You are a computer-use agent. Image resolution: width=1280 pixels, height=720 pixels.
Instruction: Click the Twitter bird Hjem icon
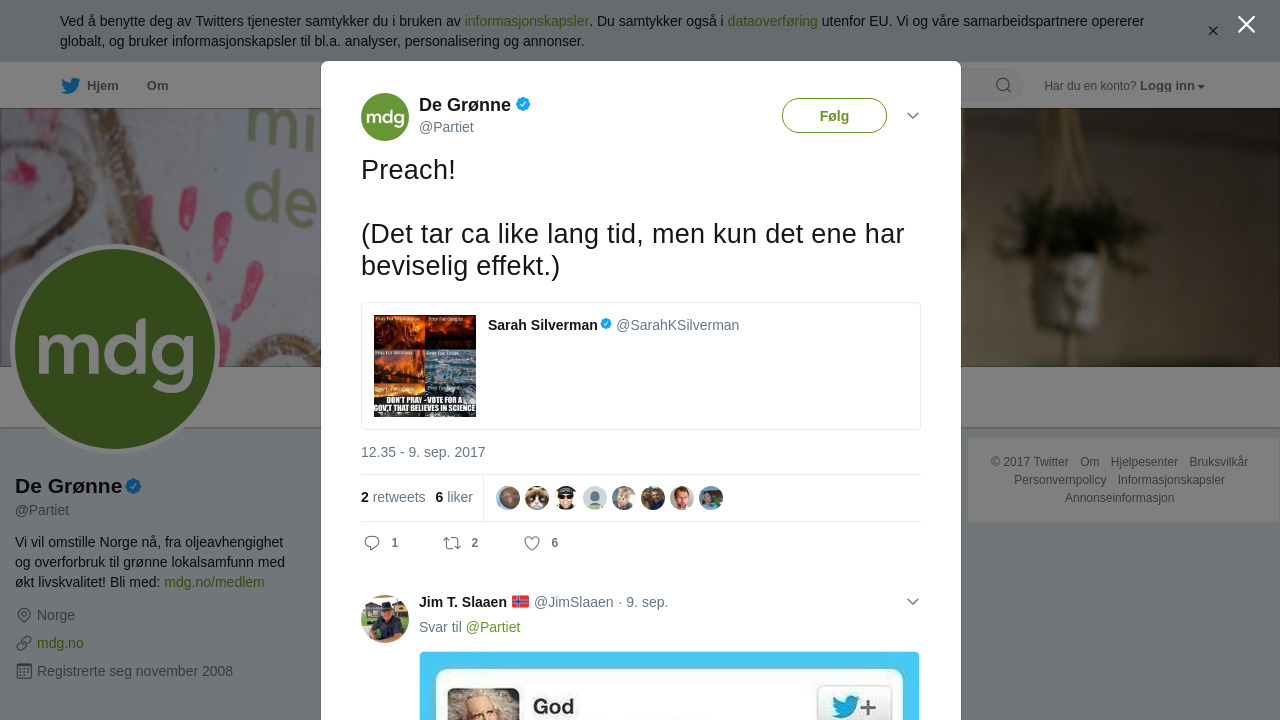pos(70,85)
